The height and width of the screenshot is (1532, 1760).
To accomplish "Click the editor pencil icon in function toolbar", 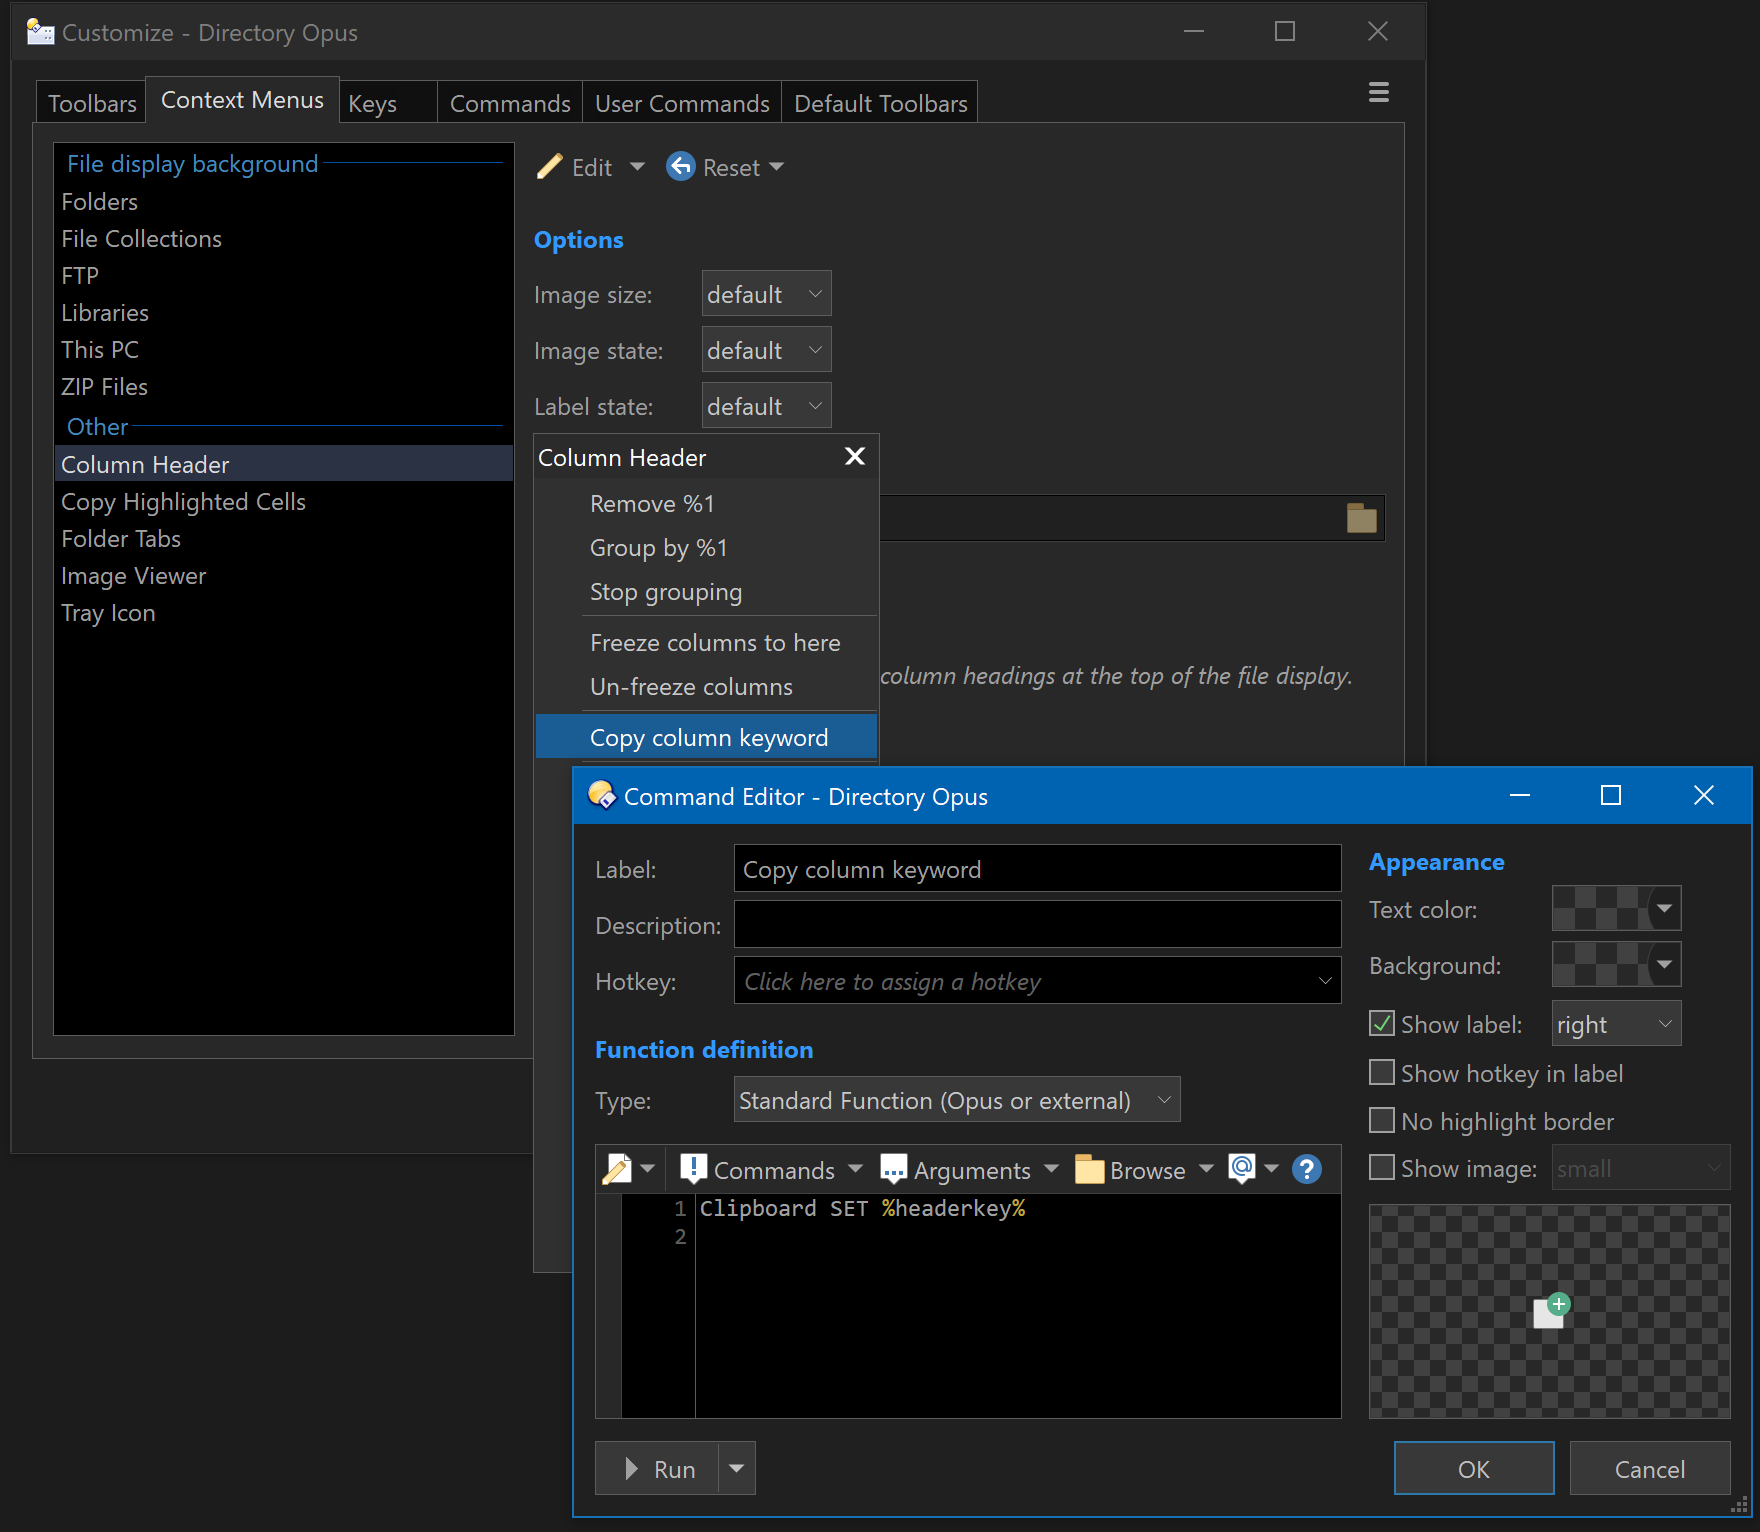I will 617,1169.
